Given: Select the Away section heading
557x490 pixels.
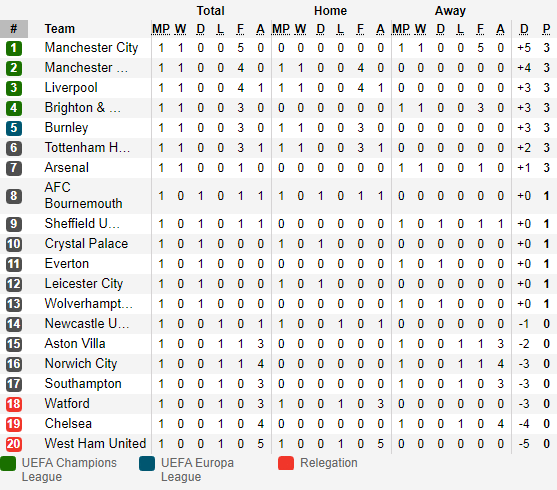Looking at the screenshot, I should [x=450, y=11].
